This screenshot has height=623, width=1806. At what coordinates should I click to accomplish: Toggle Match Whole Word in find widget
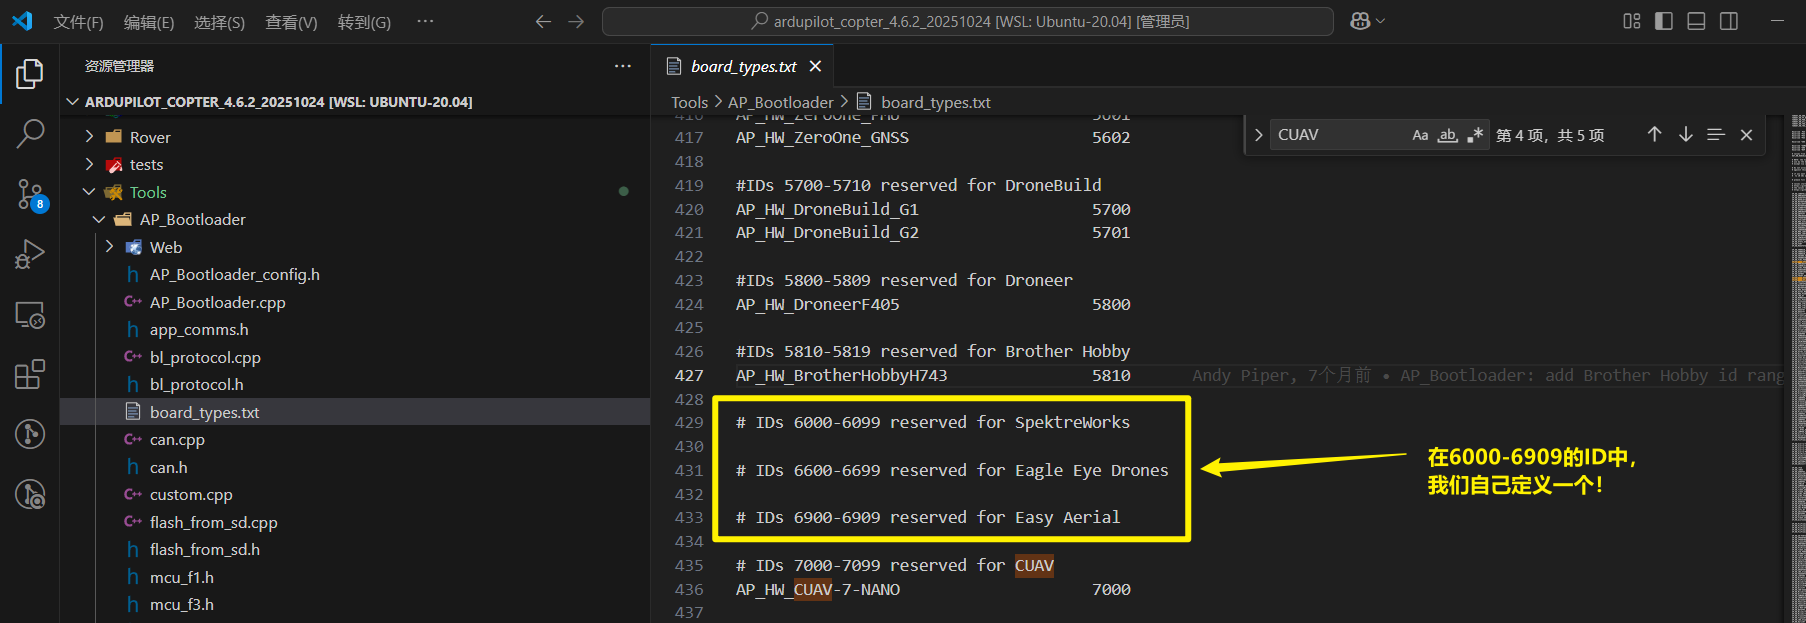(x=1447, y=135)
